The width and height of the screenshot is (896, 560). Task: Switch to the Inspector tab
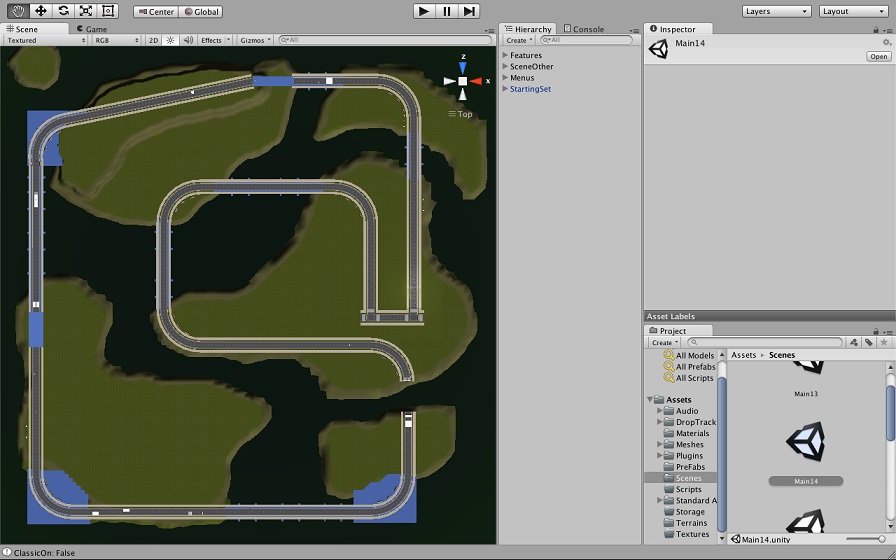click(678, 29)
